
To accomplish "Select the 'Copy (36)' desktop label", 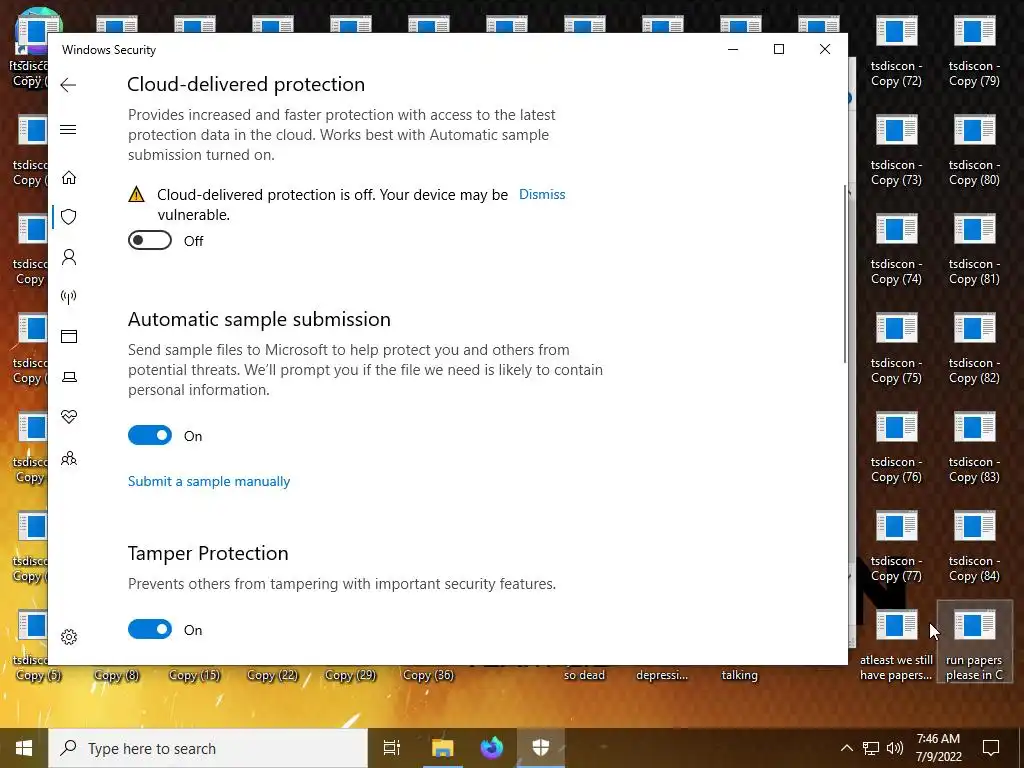I will (x=428, y=675).
